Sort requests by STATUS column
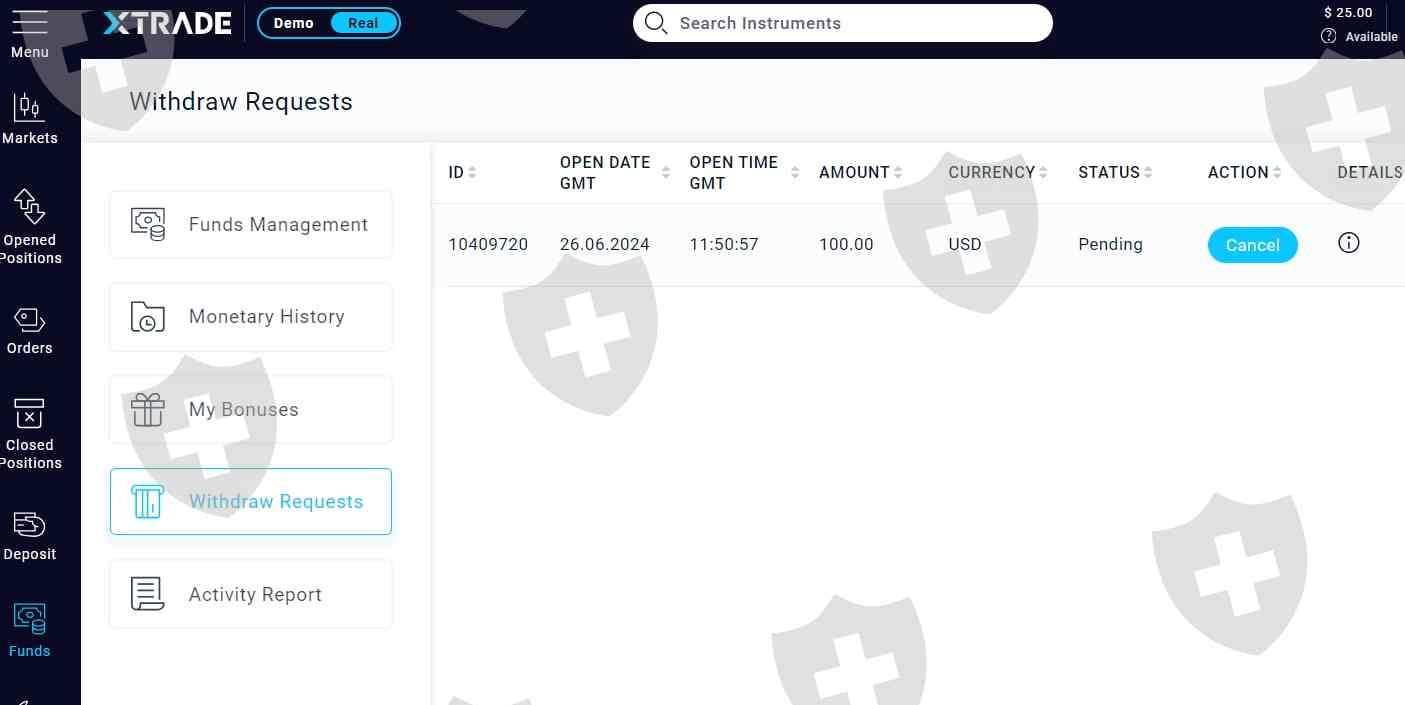Viewport: 1405px width, 705px height. coord(1148,172)
